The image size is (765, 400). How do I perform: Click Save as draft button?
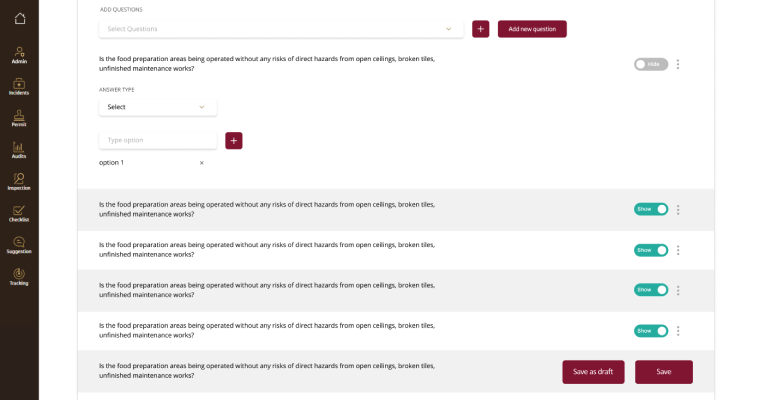[x=593, y=372]
